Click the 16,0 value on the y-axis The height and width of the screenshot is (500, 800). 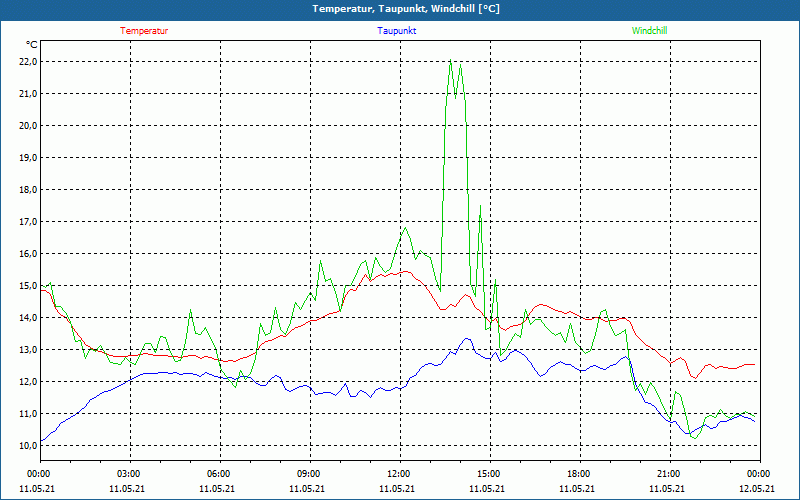[x=28, y=254]
